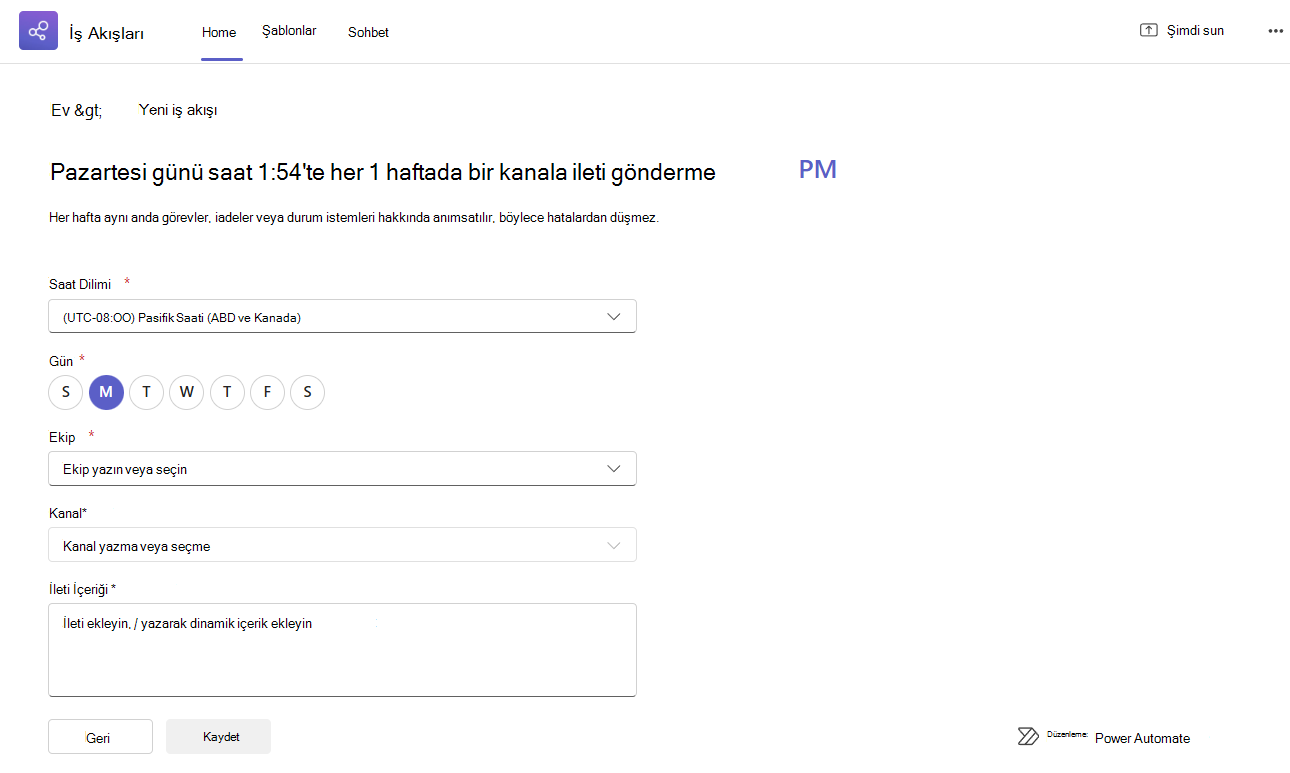The image size is (1290, 773).
Task: Click the İş Akışları app logo icon
Action: pyautogui.click(x=38, y=31)
